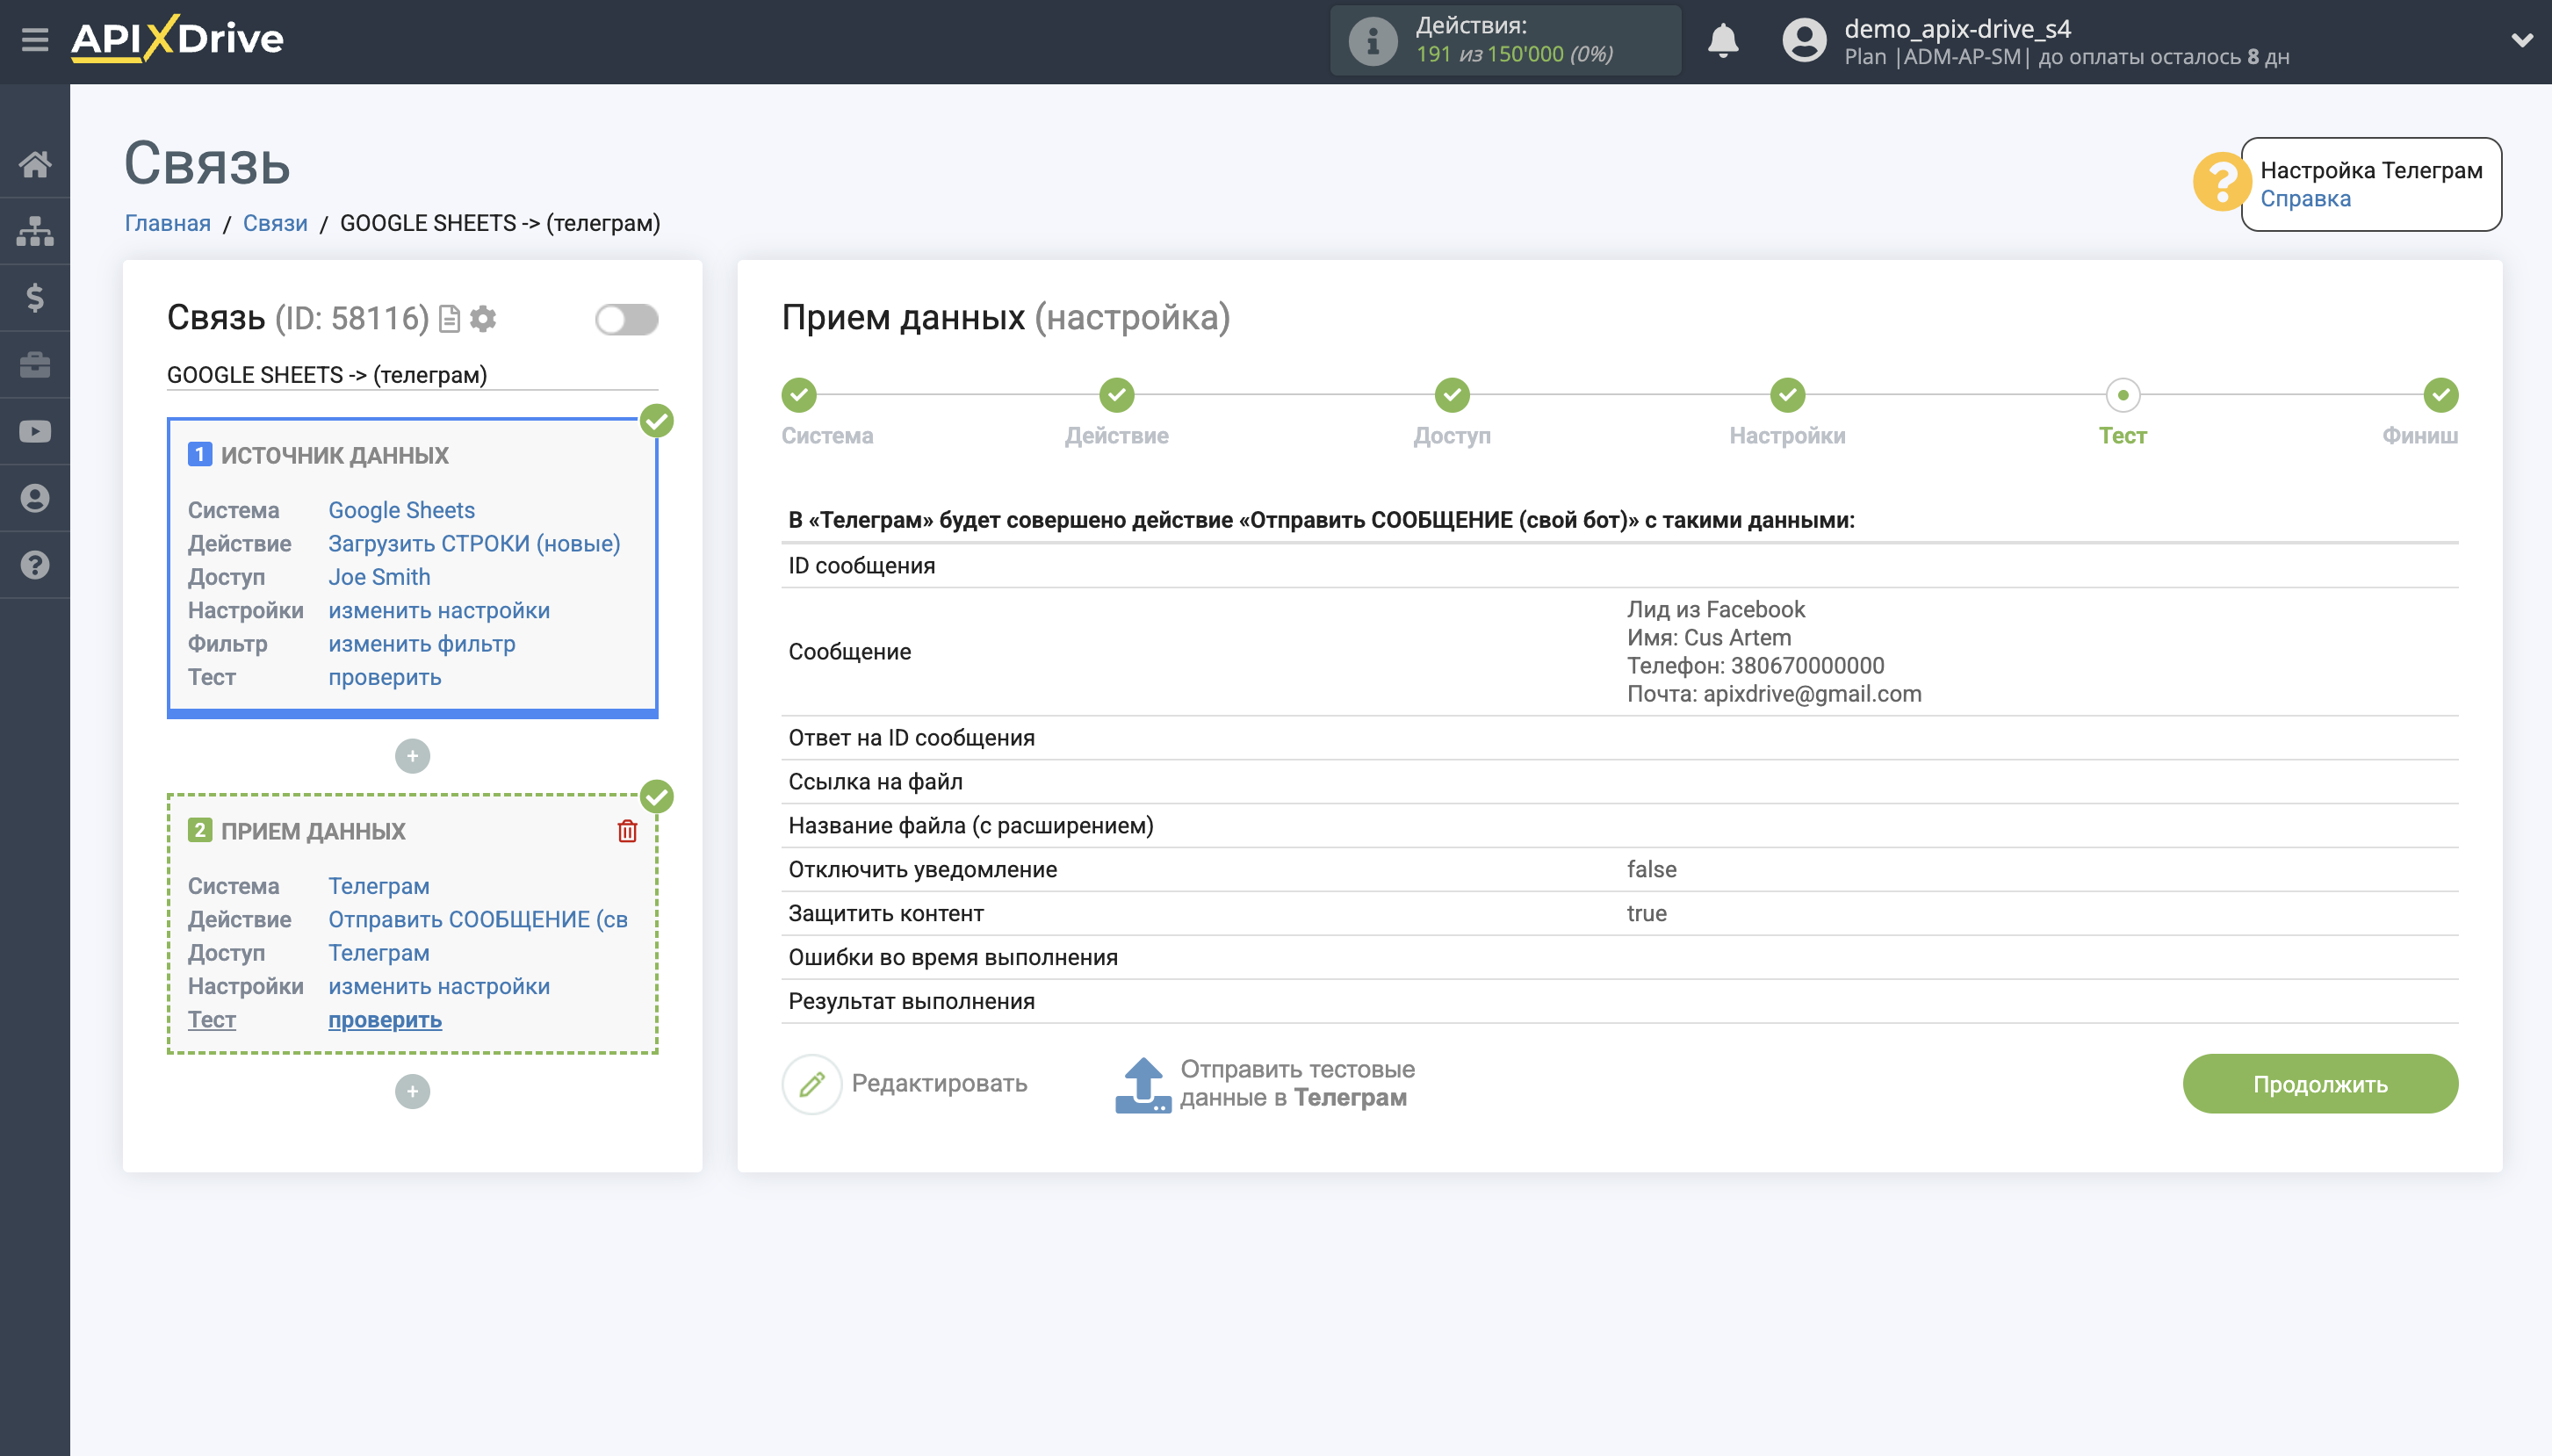Open the Справка help link

[x=2307, y=199]
